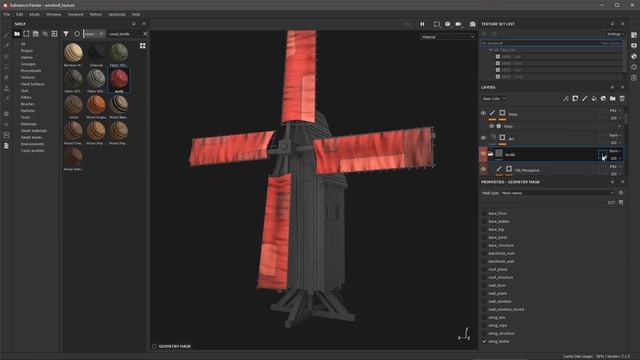Collapse the texture set tree expander
640x360 pixels.
click(x=491, y=50)
